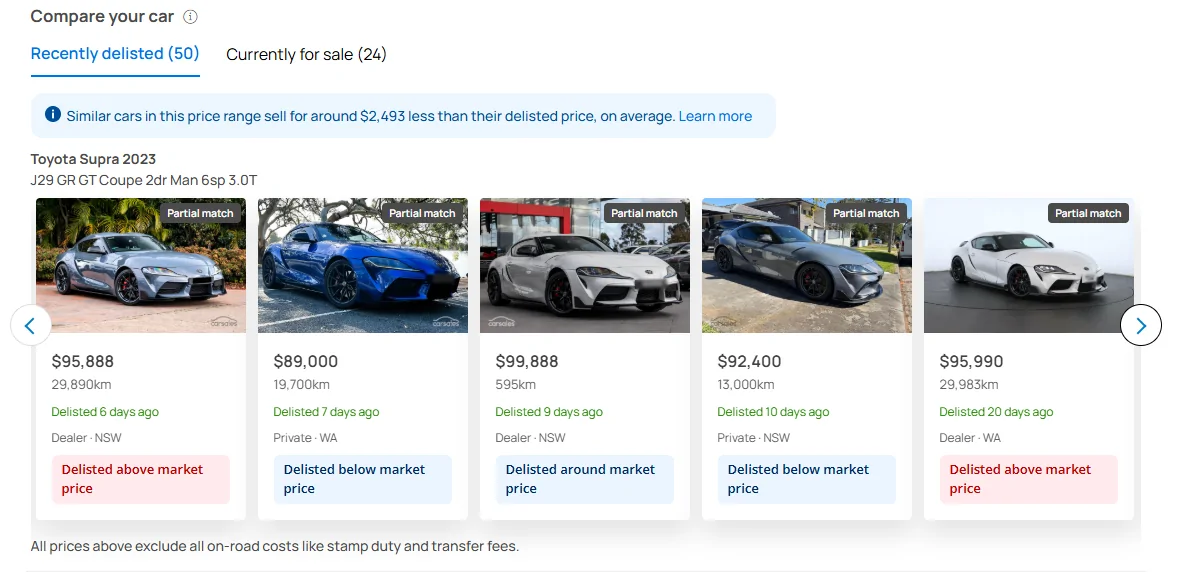Go to previous cars with left arrow

30,325
